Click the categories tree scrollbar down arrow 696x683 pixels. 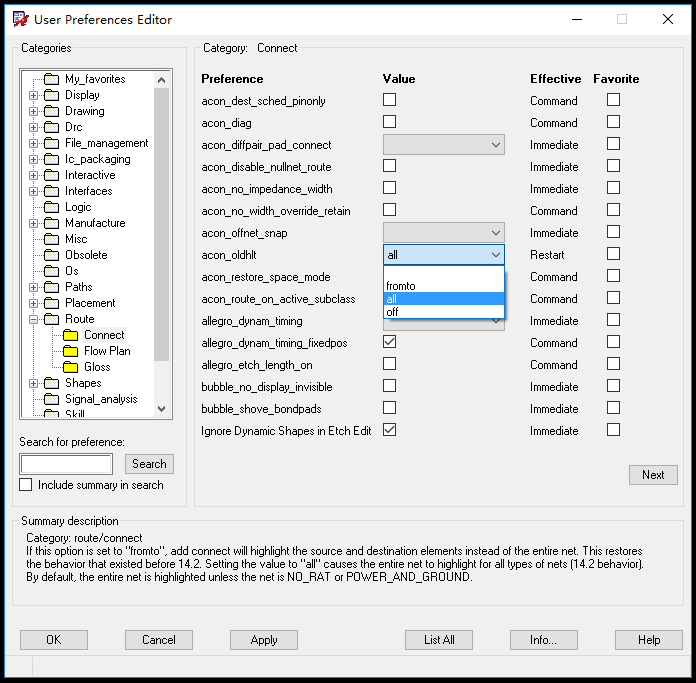pos(162,409)
